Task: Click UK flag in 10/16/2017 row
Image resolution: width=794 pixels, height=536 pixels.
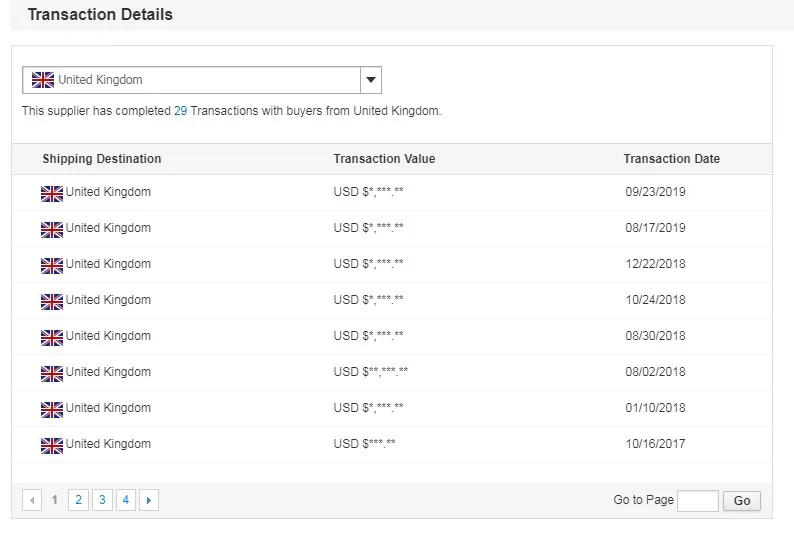Action: tap(51, 445)
